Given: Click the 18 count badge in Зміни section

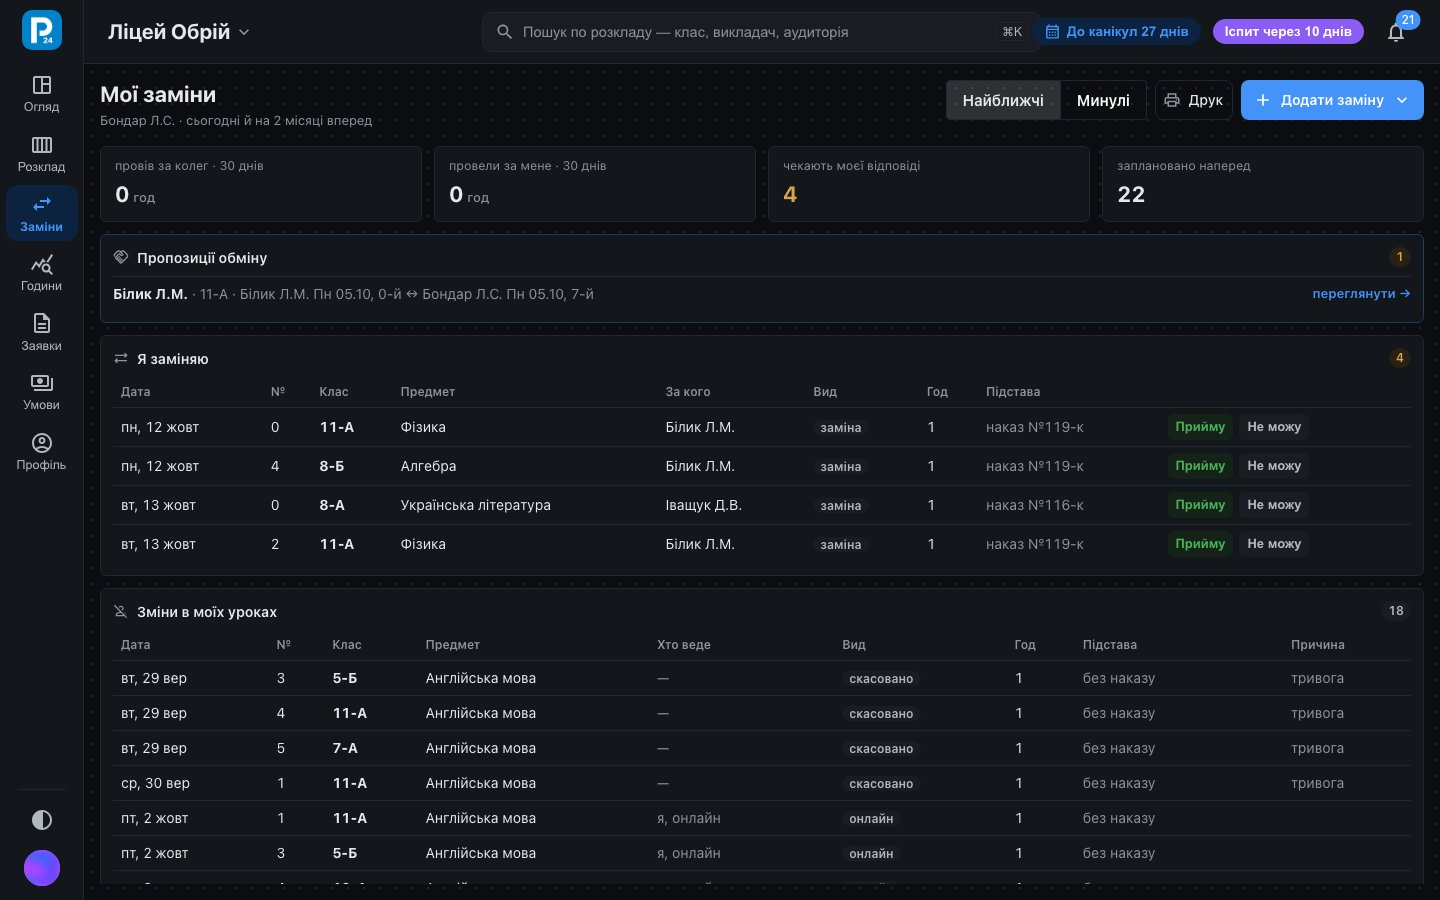Looking at the screenshot, I should 1396,611.
